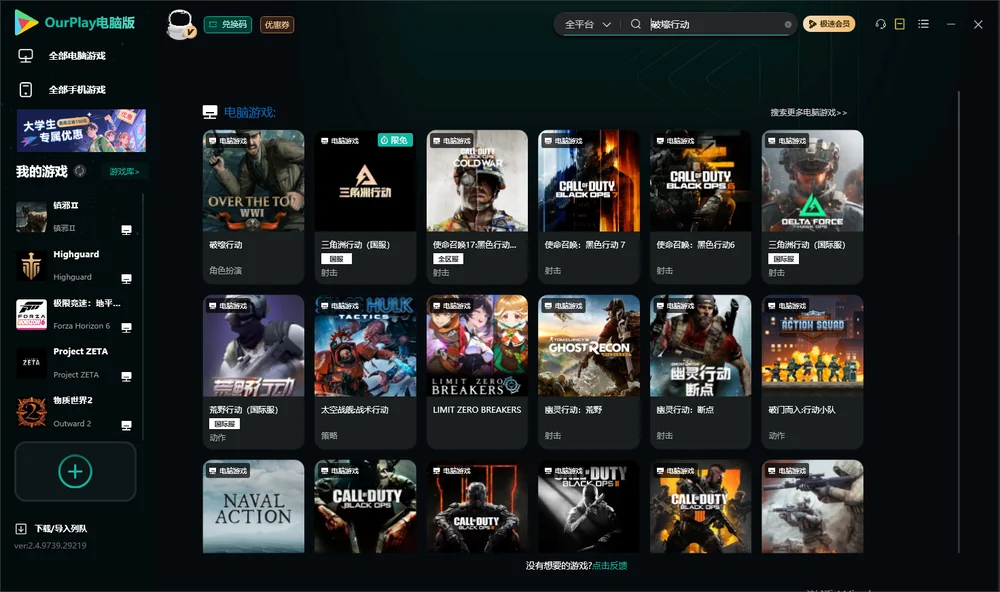Viewport: 1000px width, 592px height.
Task: Click the 优惠券 coupon button
Action: (x=277, y=24)
